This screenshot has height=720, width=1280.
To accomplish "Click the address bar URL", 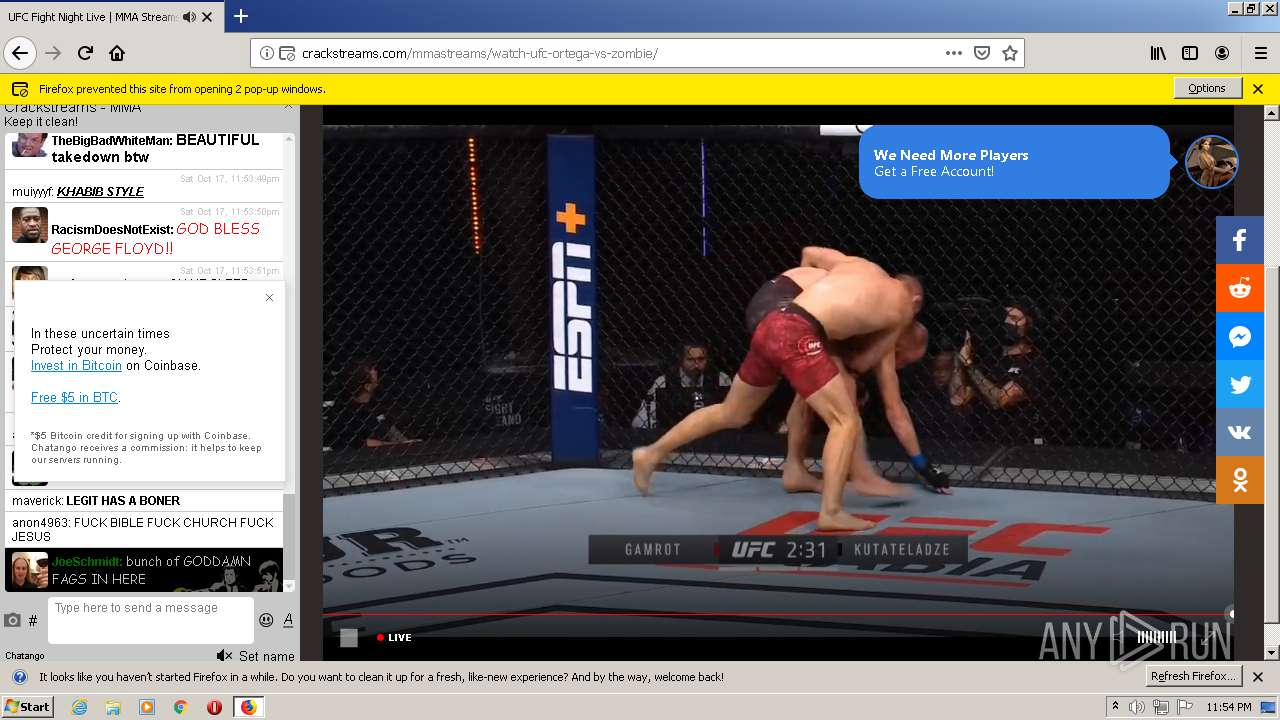I will tap(480, 53).
